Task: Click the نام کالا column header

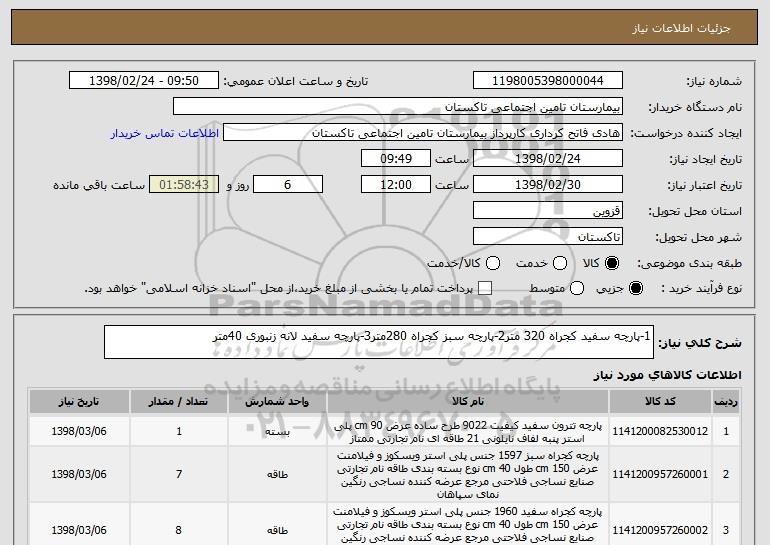Action: pos(468,402)
